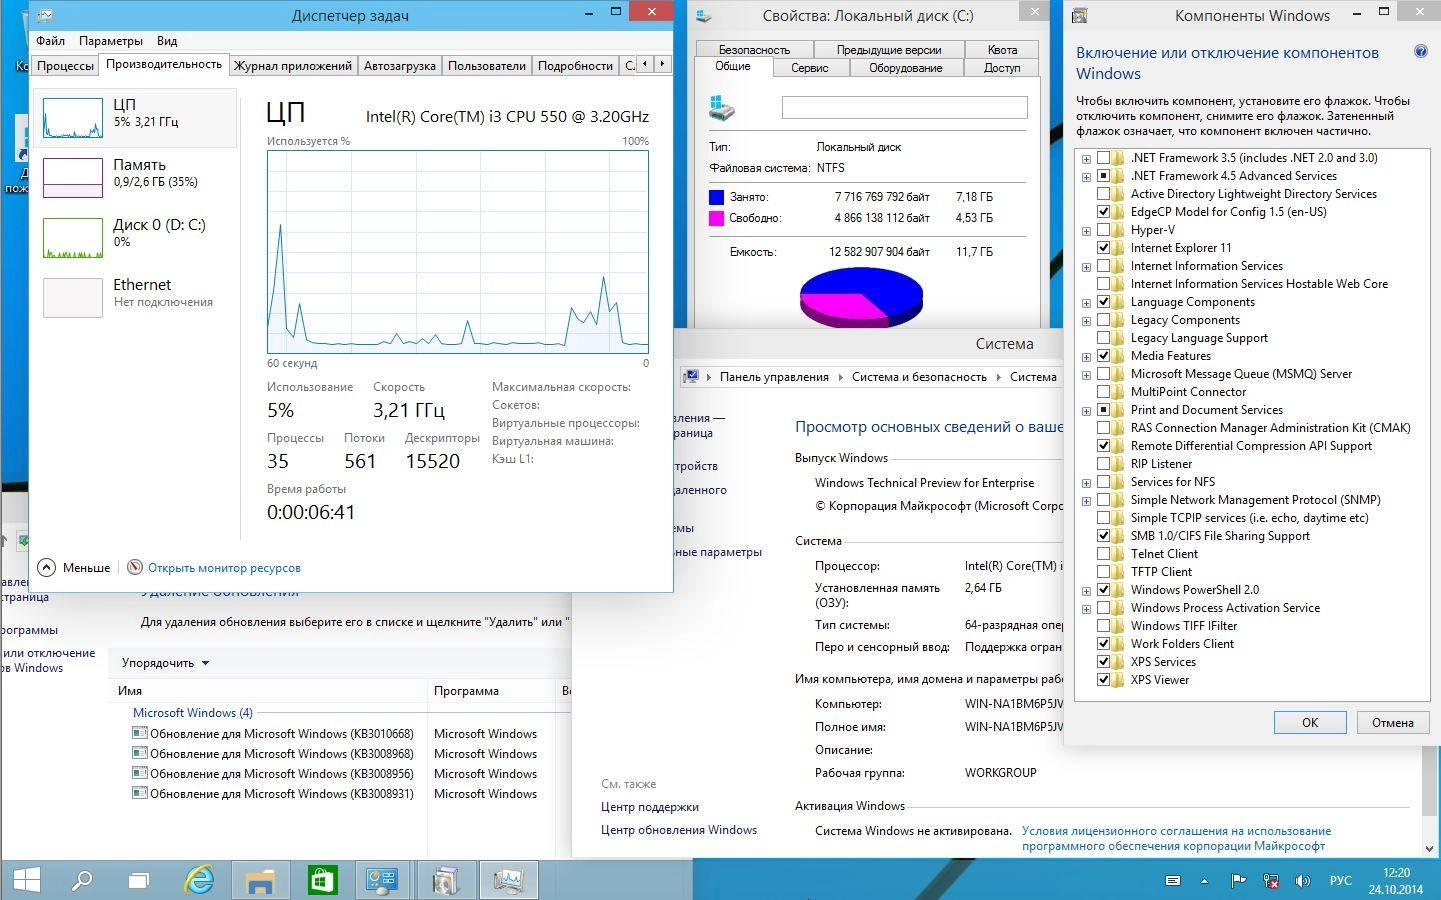Uncheck the XPS Viewer checkbox
The height and width of the screenshot is (900, 1441).
pos(1104,680)
